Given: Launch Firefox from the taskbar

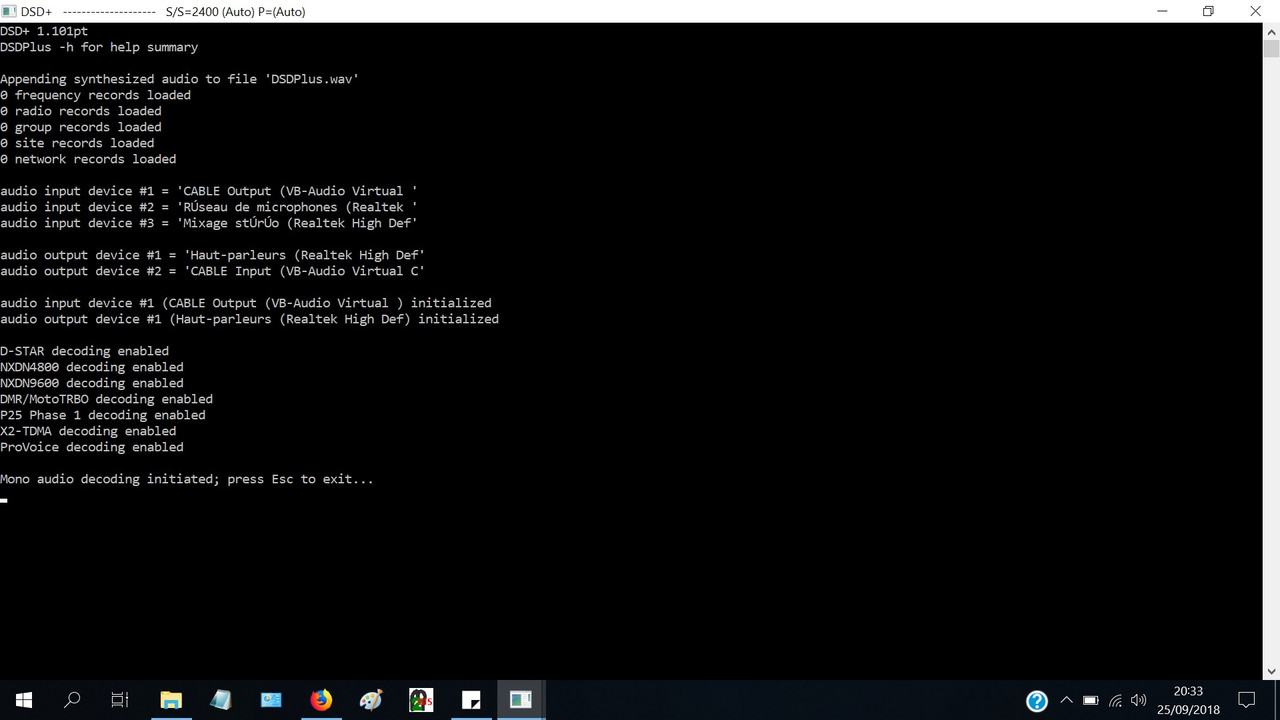Looking at the screenshot, I should 321,700.
